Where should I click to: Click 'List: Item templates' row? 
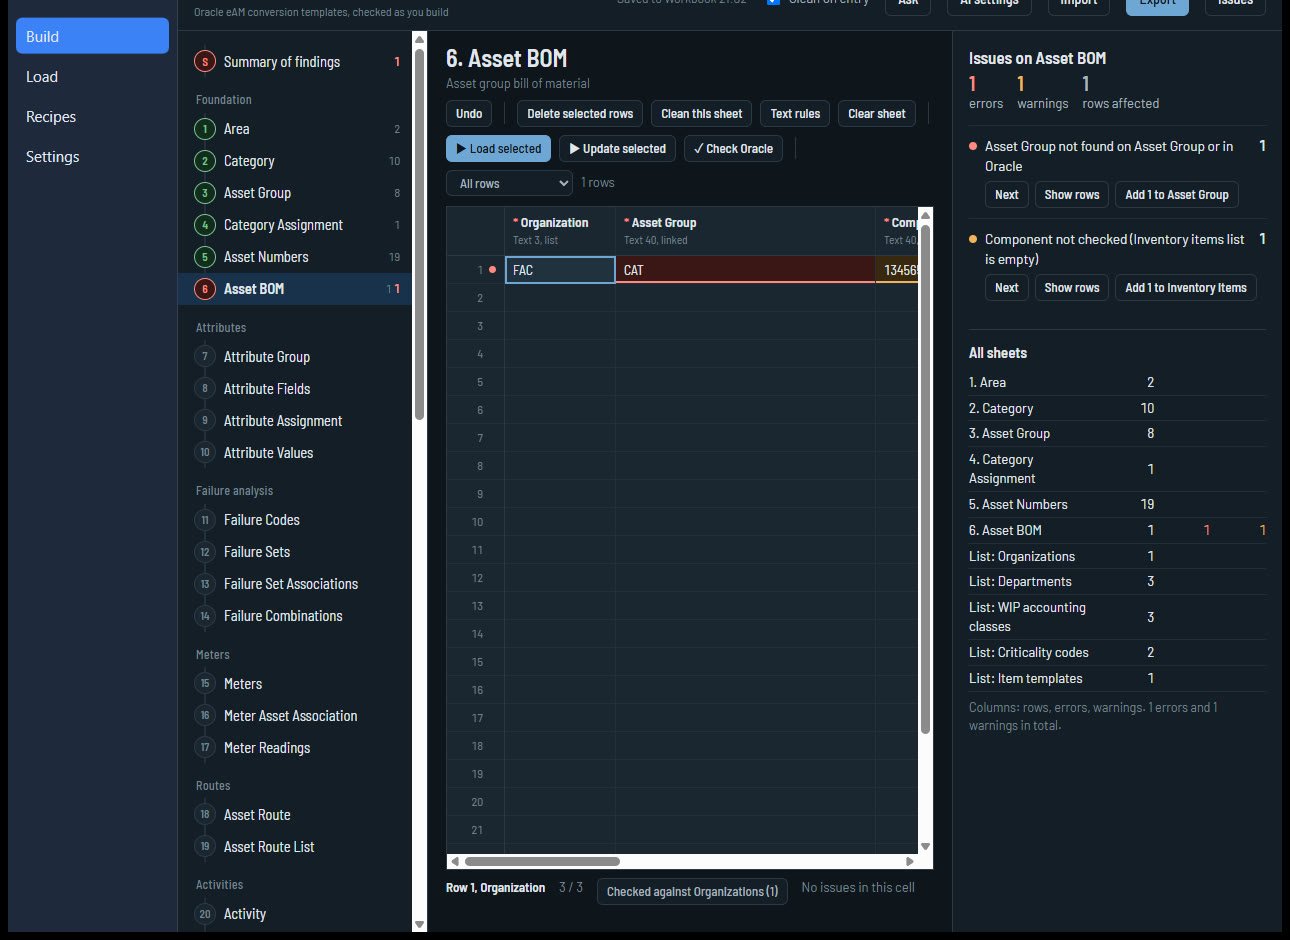pyautogui.click(x=1117, y=678)
